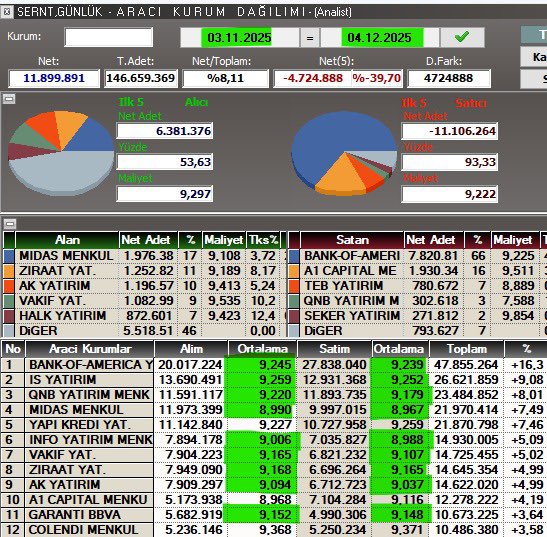Viewport: 547px width, 537px height.
Task: Click the orange swatch for A1 CAPITAL ME
Action: click(x=294, y=271)
